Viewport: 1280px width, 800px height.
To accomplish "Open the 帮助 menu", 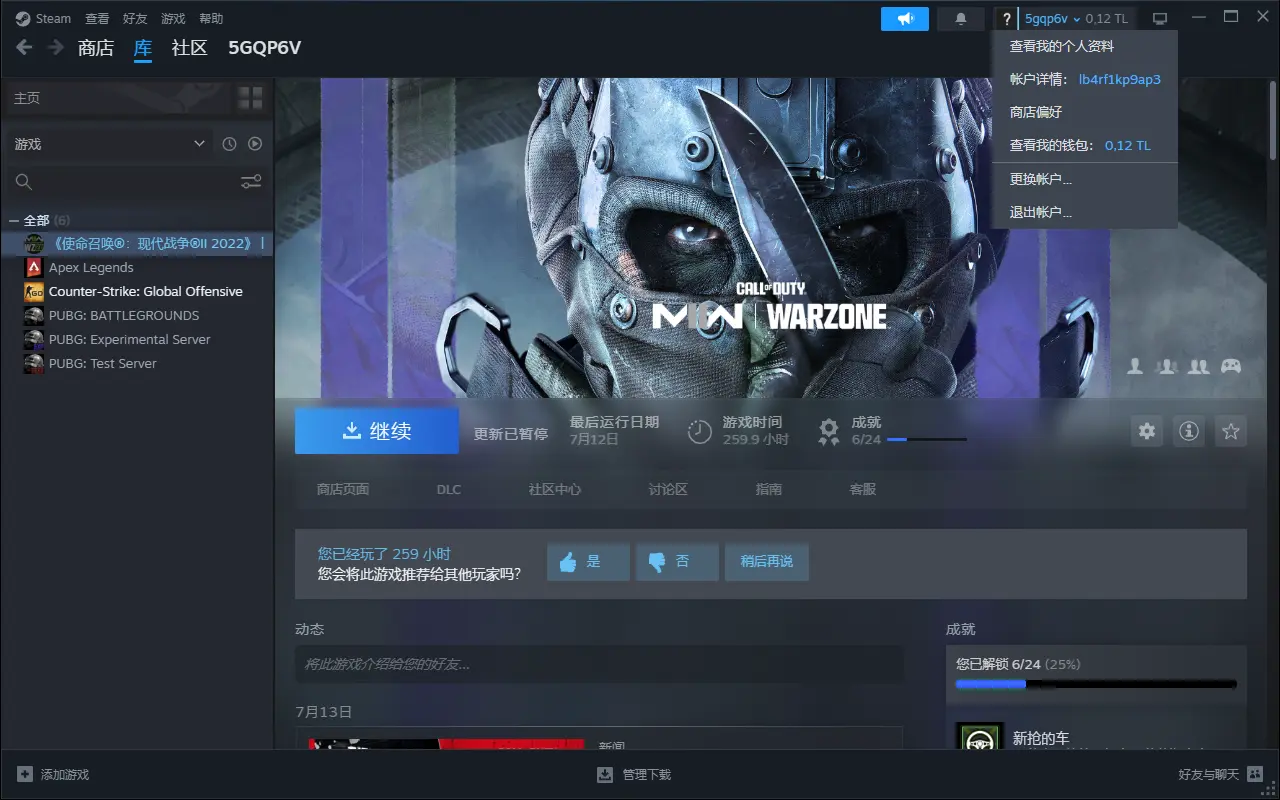I will tap(211, 19).
